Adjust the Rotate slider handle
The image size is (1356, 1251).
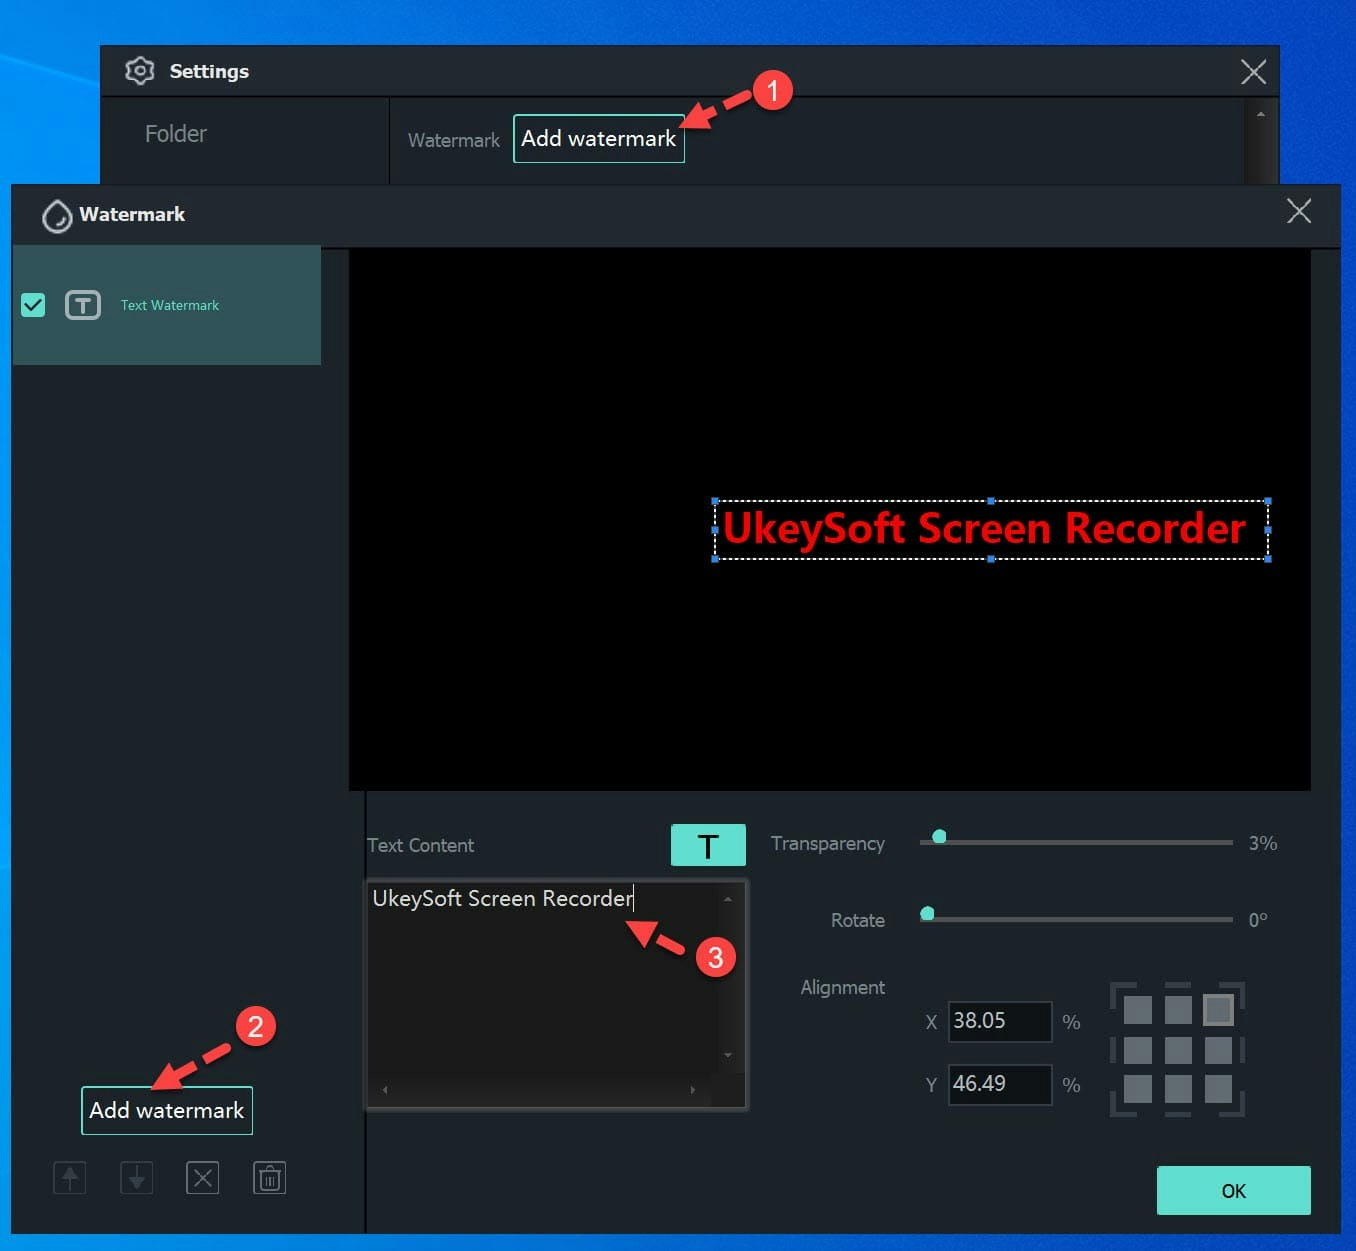tap(927, 913)
